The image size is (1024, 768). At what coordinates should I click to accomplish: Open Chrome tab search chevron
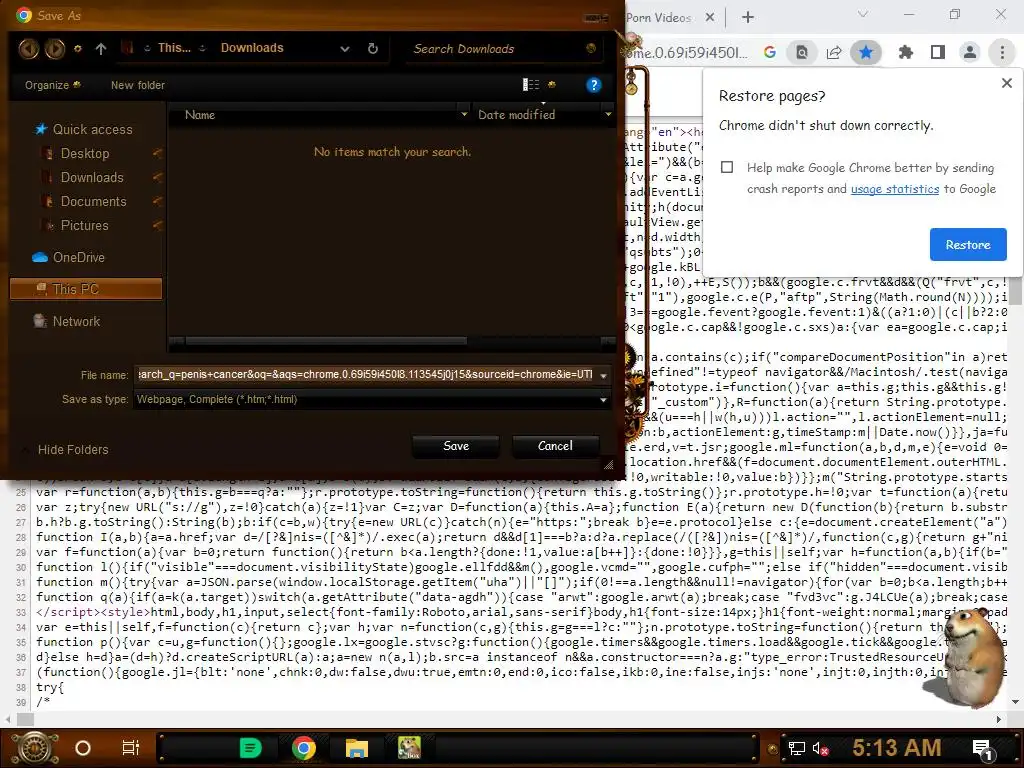point(863,14)
